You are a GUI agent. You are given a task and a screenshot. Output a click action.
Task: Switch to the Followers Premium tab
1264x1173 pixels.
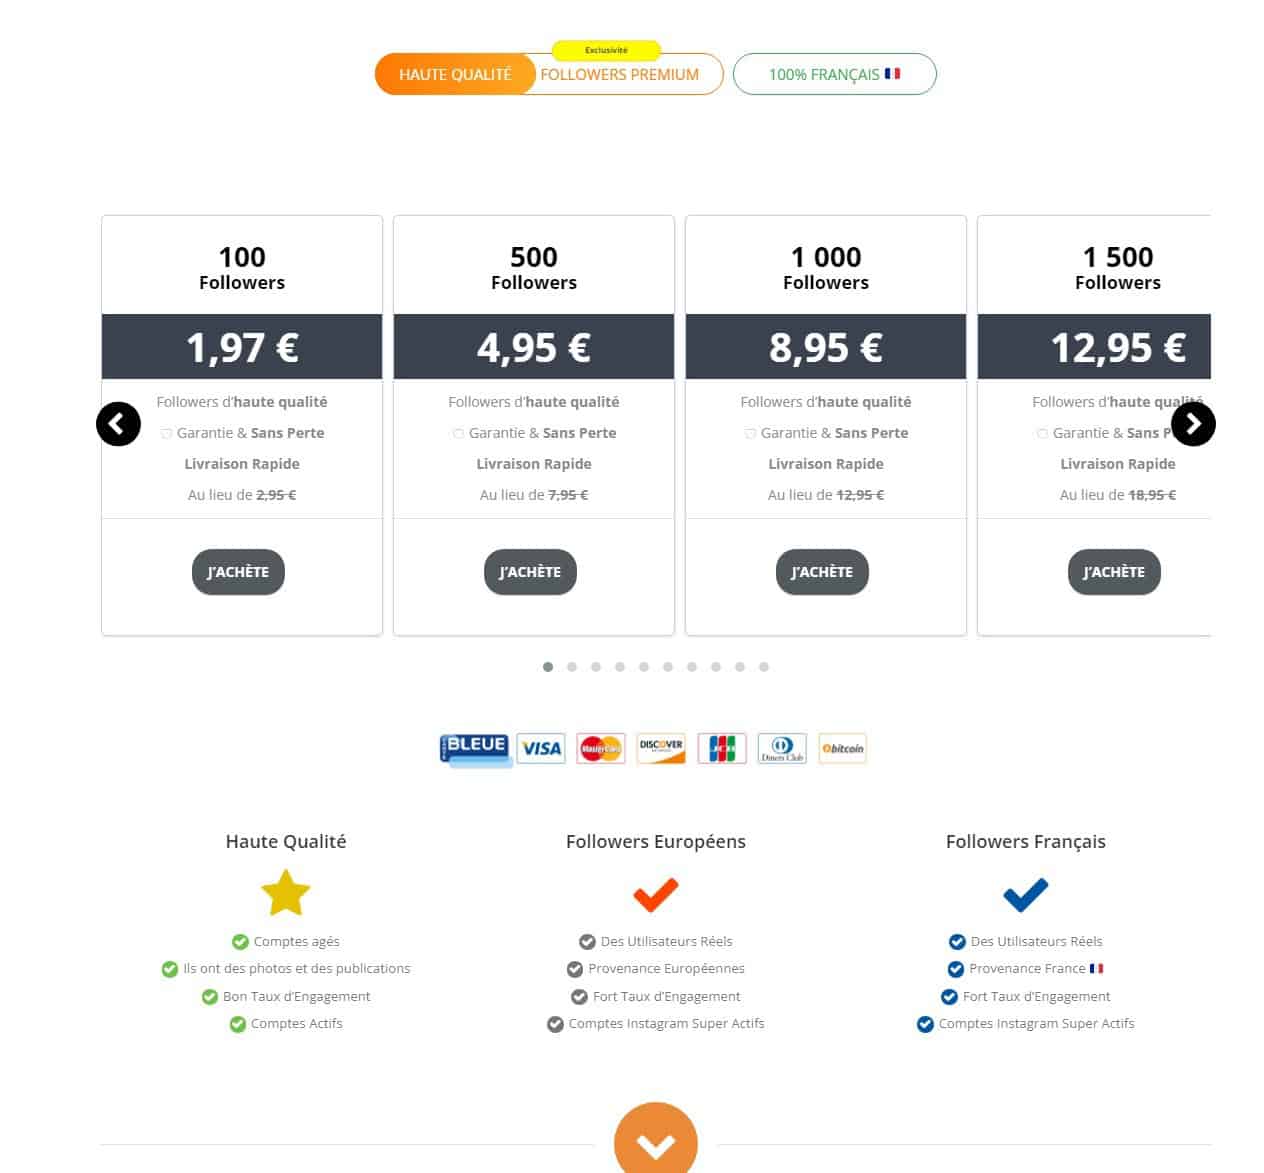click(620, 74)
